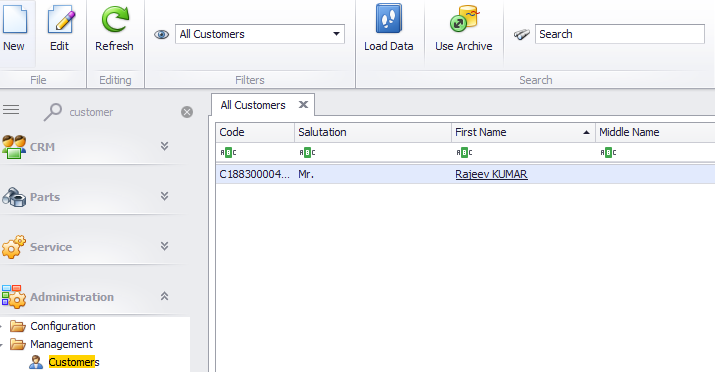Expand the CRM navigation group
Screen dimensions: 715x372
(165, 146)
